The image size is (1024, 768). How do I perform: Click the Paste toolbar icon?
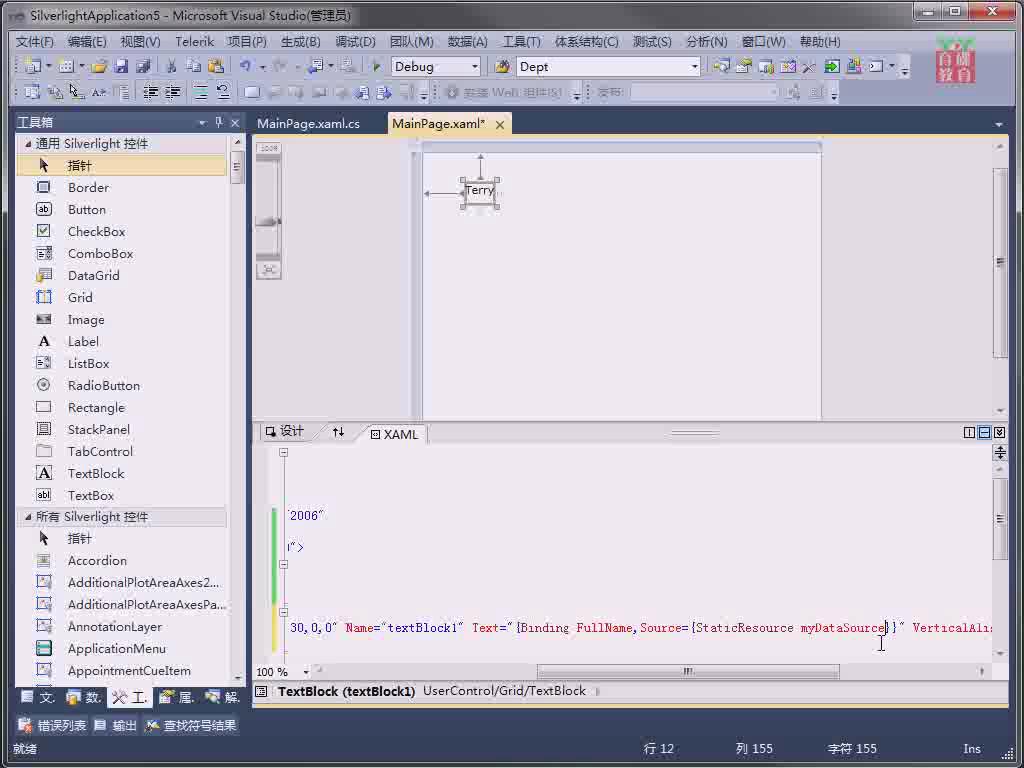click(x=216, y=66)
